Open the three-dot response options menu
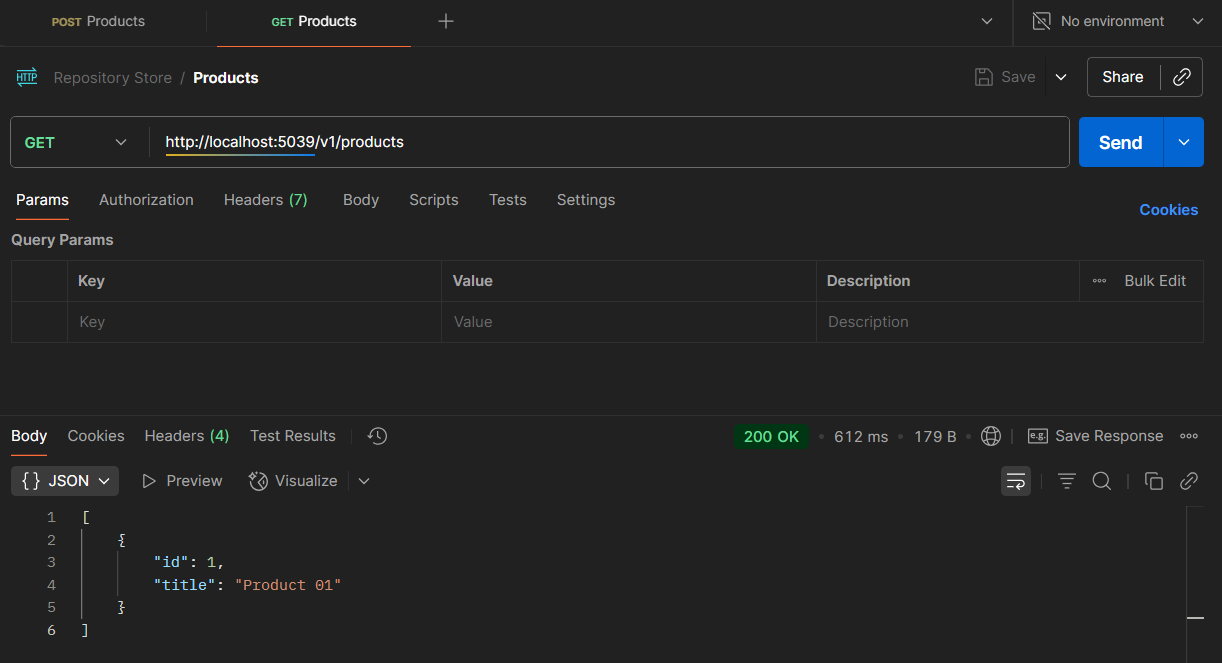Image resolution: width=1222 pixels, height=663 pixels. [x=1189, y=436]
